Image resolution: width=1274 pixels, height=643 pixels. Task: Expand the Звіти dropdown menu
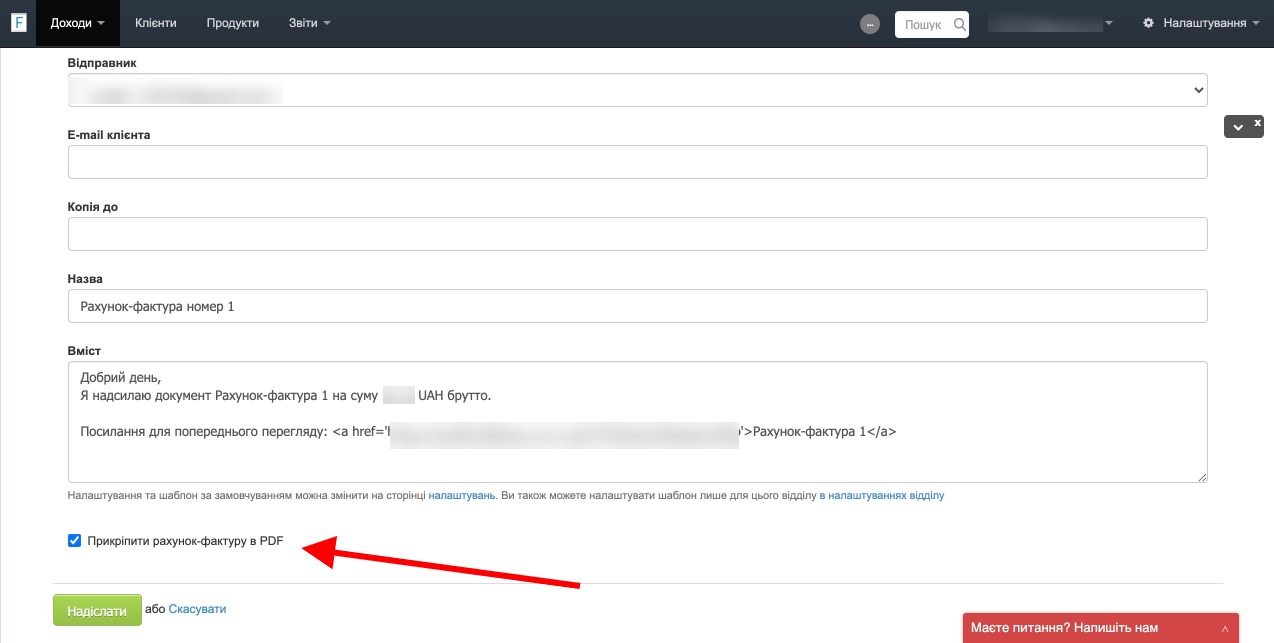click(x=309, y=23)
